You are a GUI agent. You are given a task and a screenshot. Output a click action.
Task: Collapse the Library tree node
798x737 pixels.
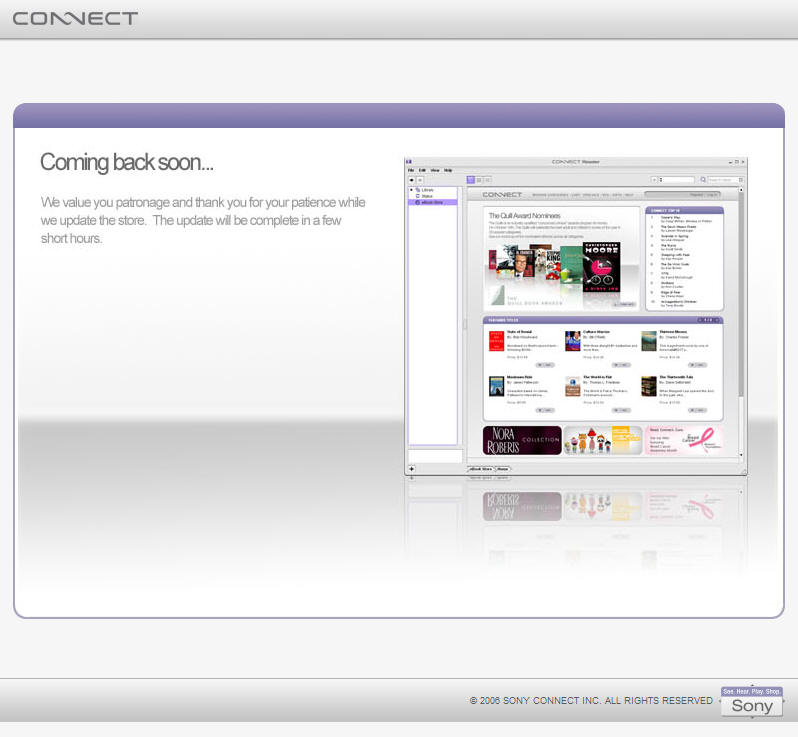[x=411, y=190]
